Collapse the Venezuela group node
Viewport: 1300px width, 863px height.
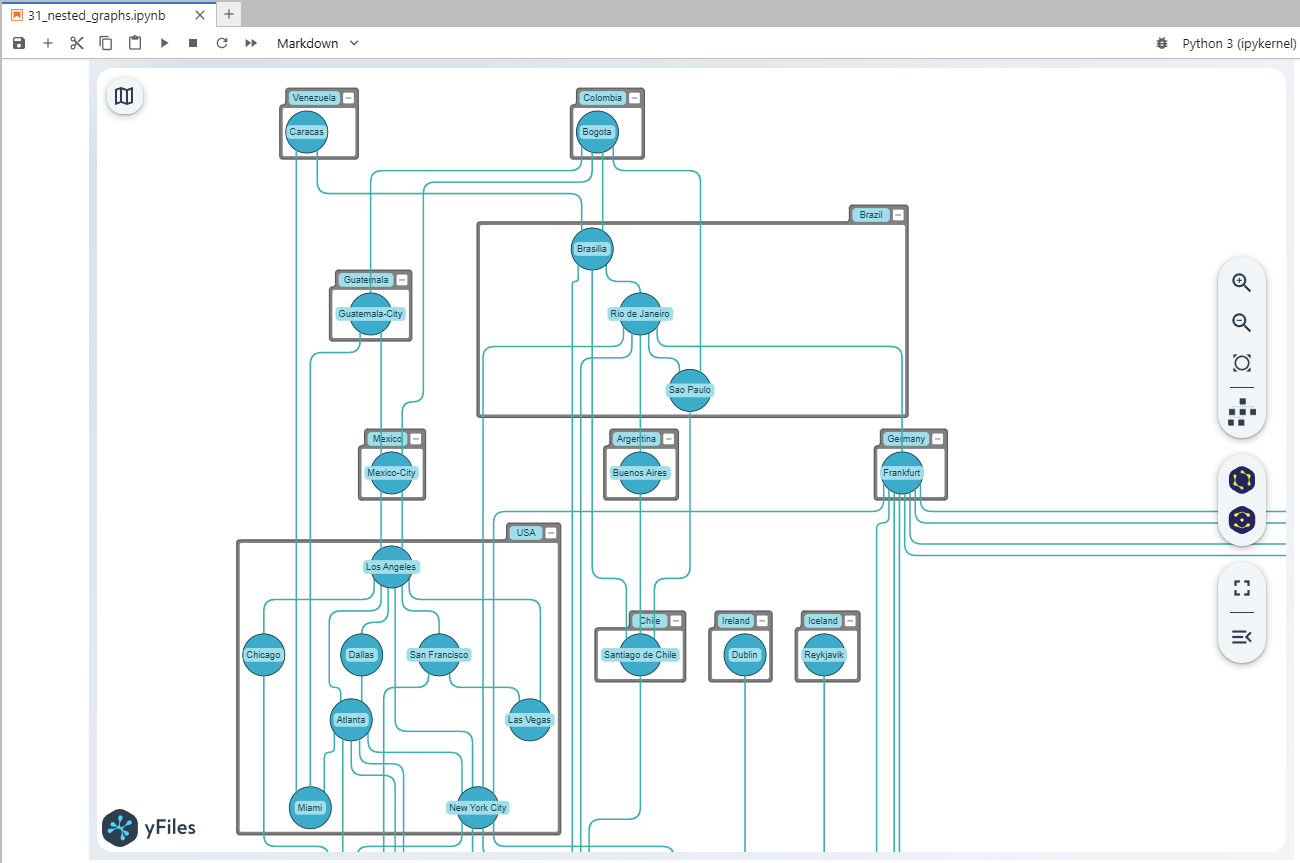coord(348,98)
